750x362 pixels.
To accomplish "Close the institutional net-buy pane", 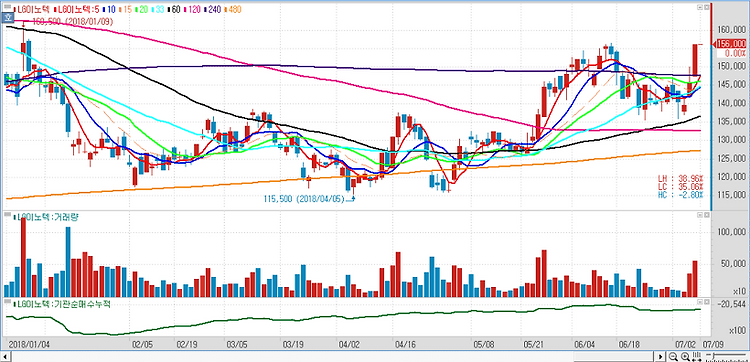I will [706, 303].
